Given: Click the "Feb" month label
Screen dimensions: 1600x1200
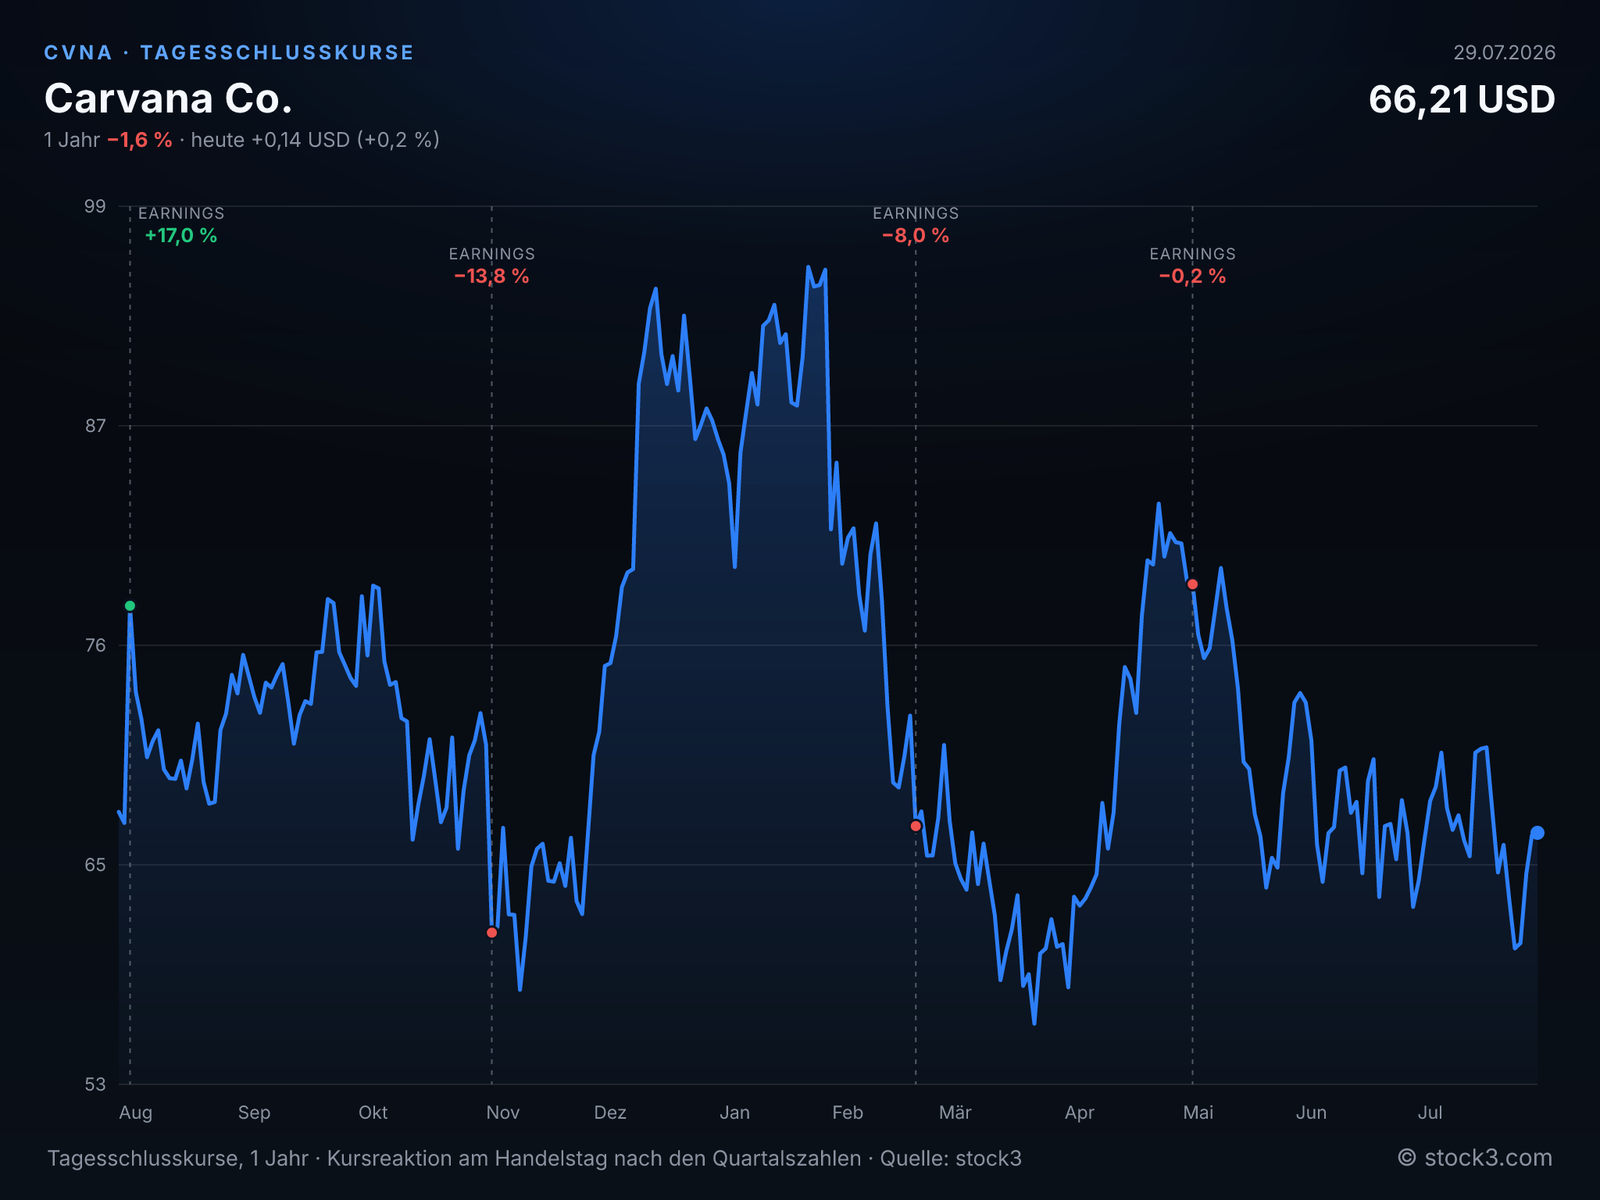Looking at the screenshot, I should click(847, 1113).
